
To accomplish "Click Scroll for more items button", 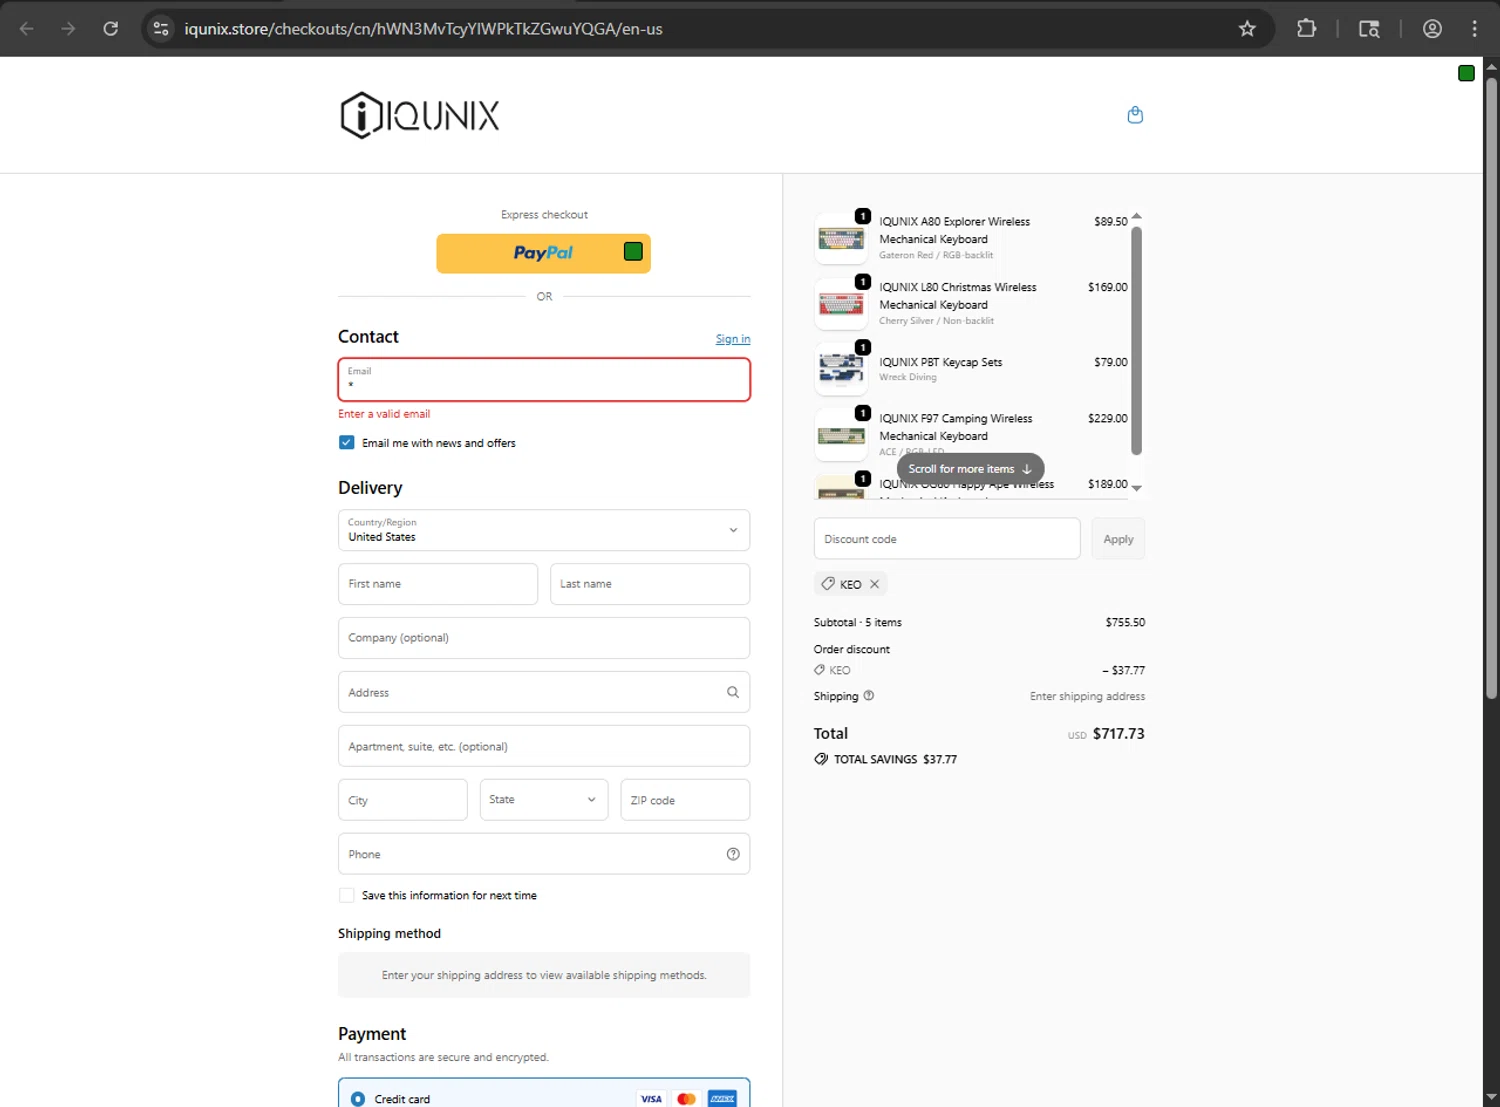I will (970, 469).
